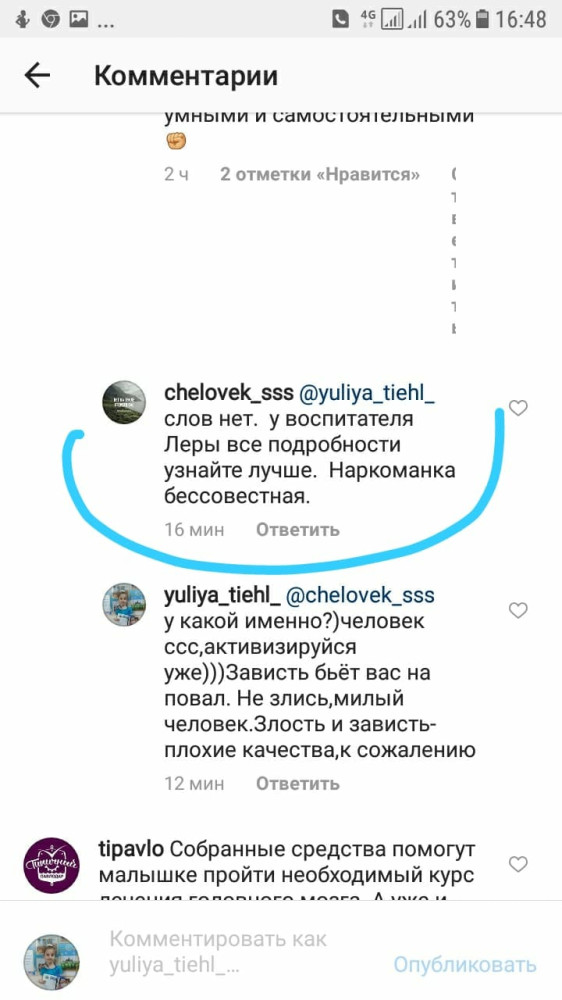Open tipavlo username link
The height and width of the screenshot is (1000, 562).
pos(131,851)
